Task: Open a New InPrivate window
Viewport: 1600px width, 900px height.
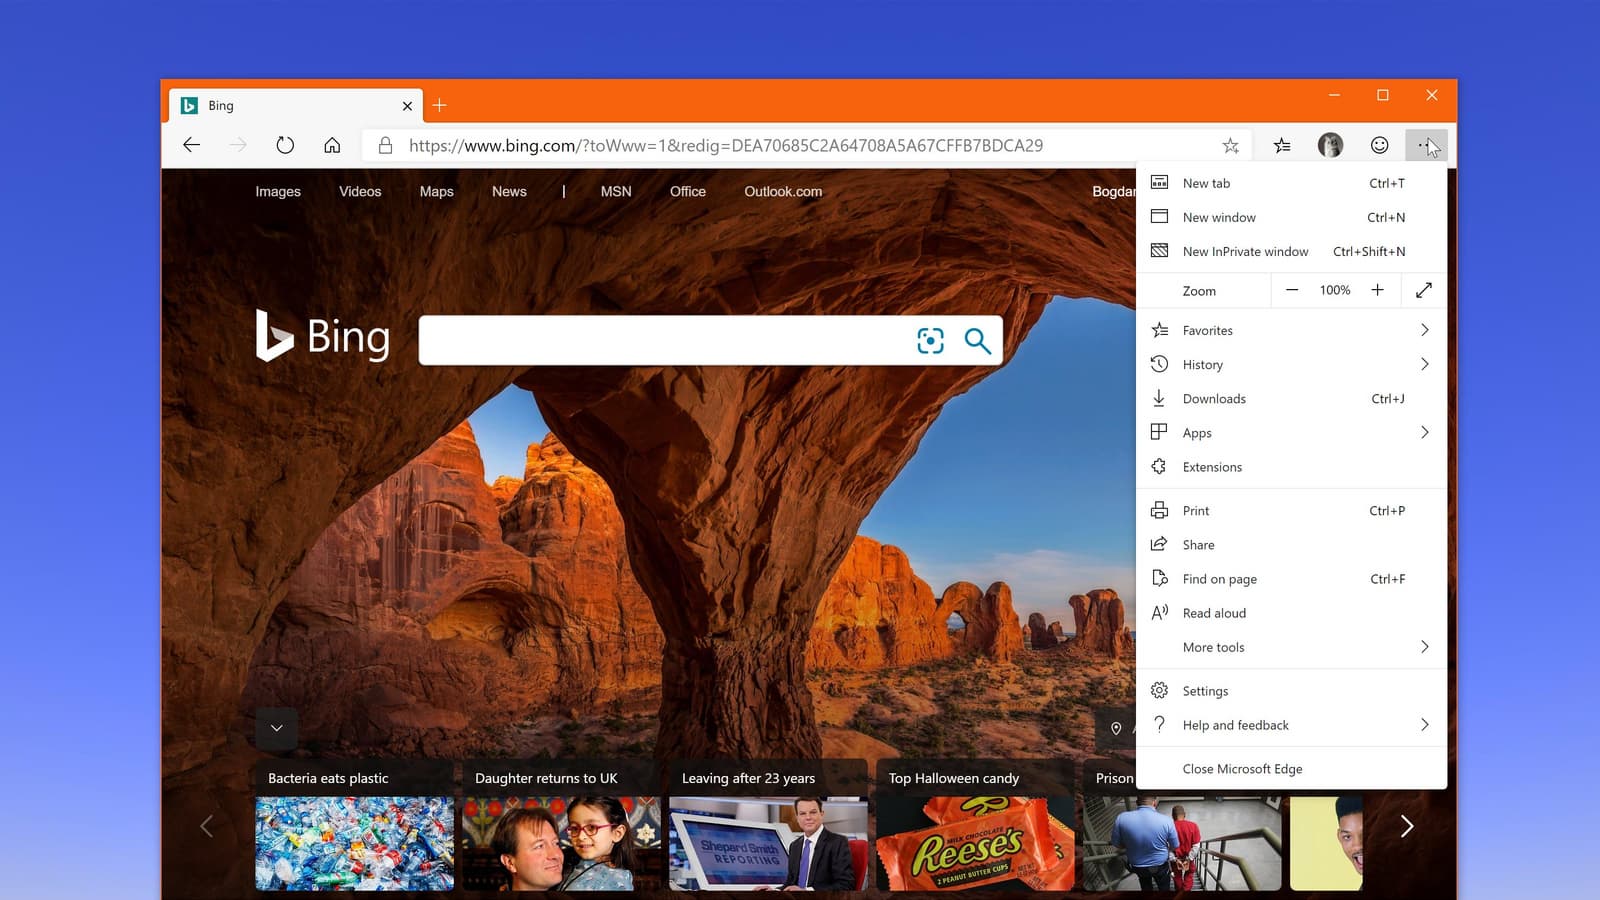Action: (1292, 251)
